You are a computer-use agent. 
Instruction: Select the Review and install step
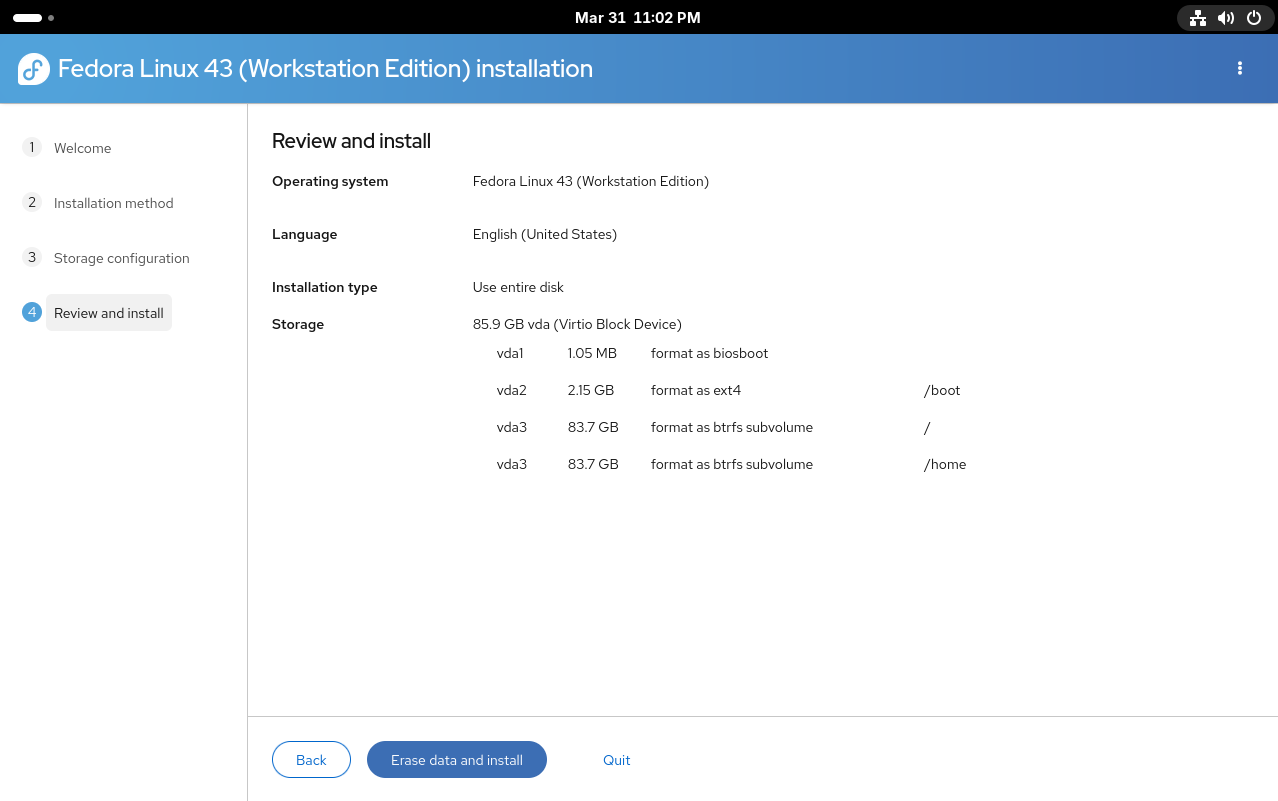pyautogui.click(x=109, y=313)
